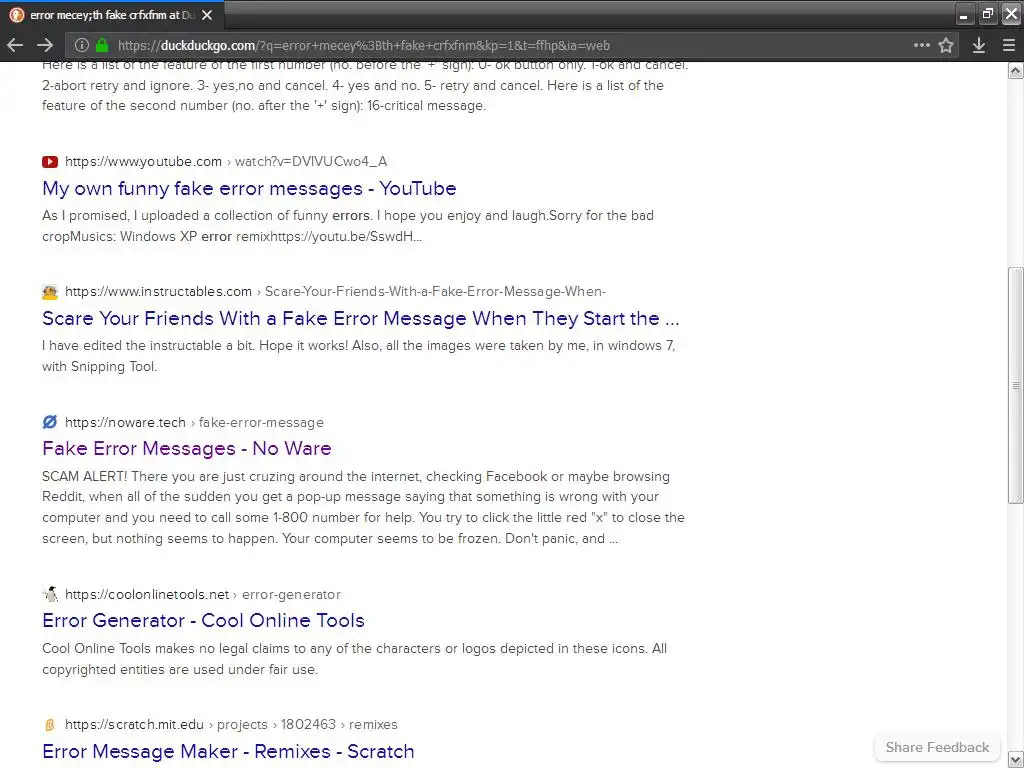The height and width of the screenshot is (768, 1024).
Task: Click the https://noware.tech URL text
Action: 125,422
